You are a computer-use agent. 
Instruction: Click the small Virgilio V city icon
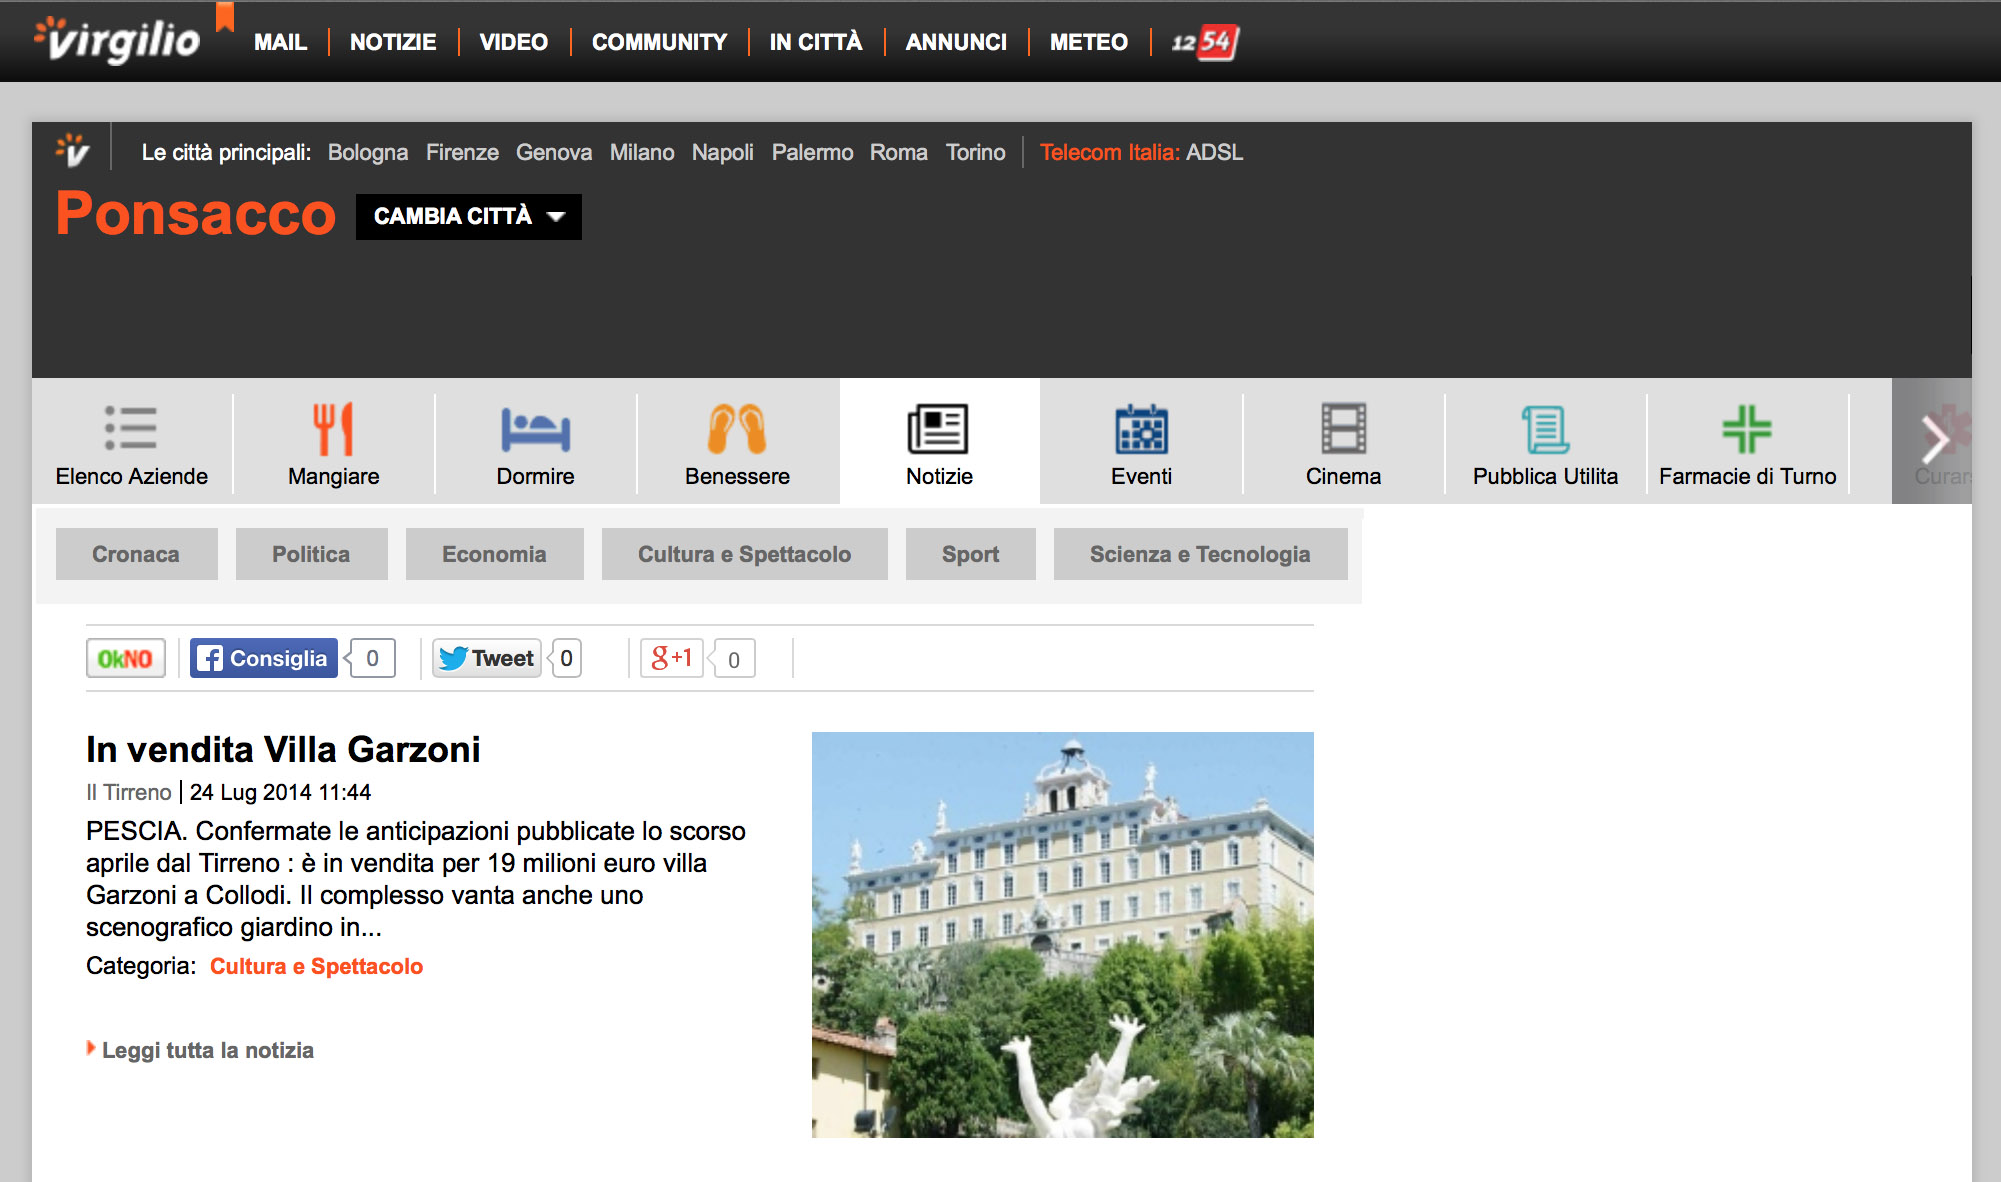click(72, 151)
